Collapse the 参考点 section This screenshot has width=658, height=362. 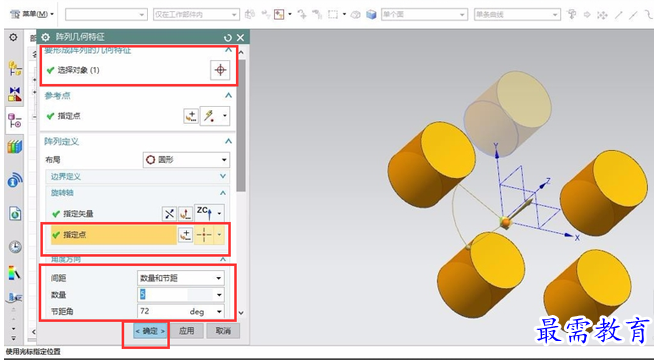click(x=228, y=96)
